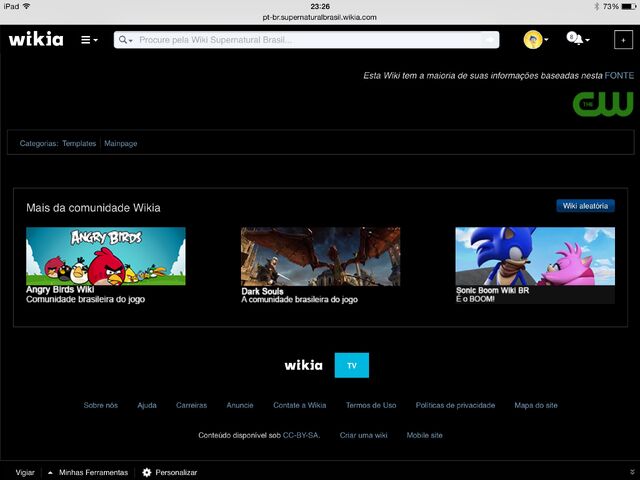Expand the Minhas Ferramentas menu
Image resolution: width=640 pixels, height=480 pixels.
tap(88, 472)
